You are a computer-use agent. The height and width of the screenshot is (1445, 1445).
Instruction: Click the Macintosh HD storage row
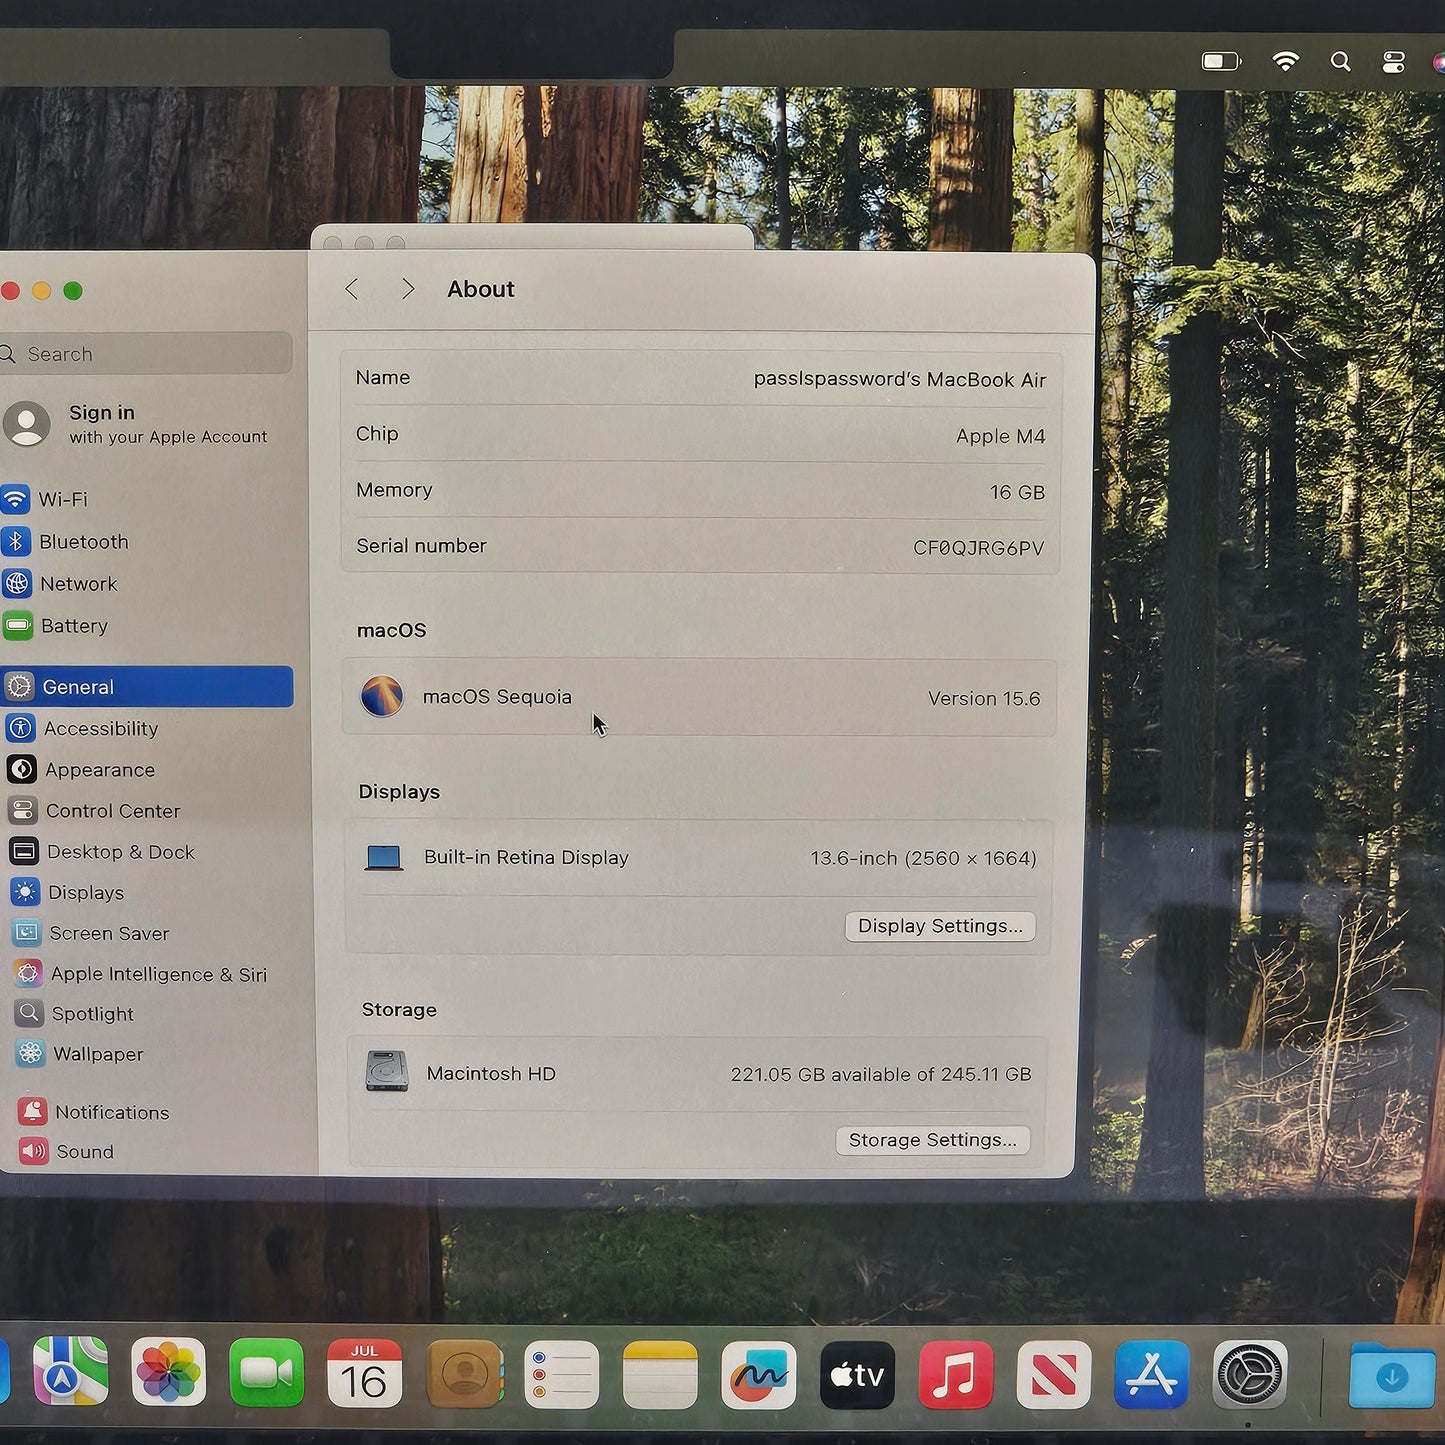click(697, 1074)
